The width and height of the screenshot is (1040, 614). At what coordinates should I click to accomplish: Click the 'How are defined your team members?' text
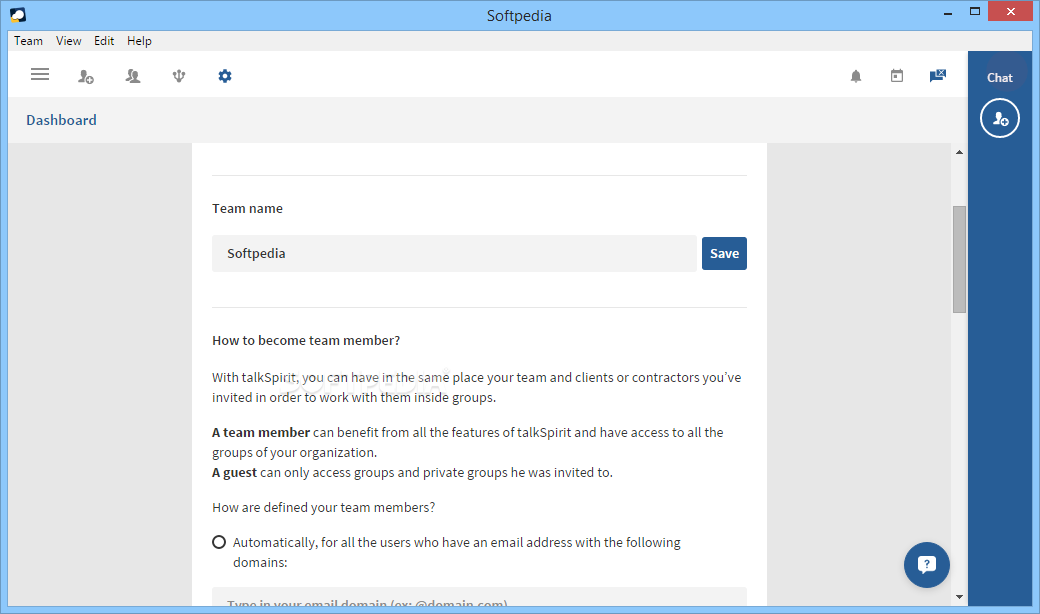(324, 507)
